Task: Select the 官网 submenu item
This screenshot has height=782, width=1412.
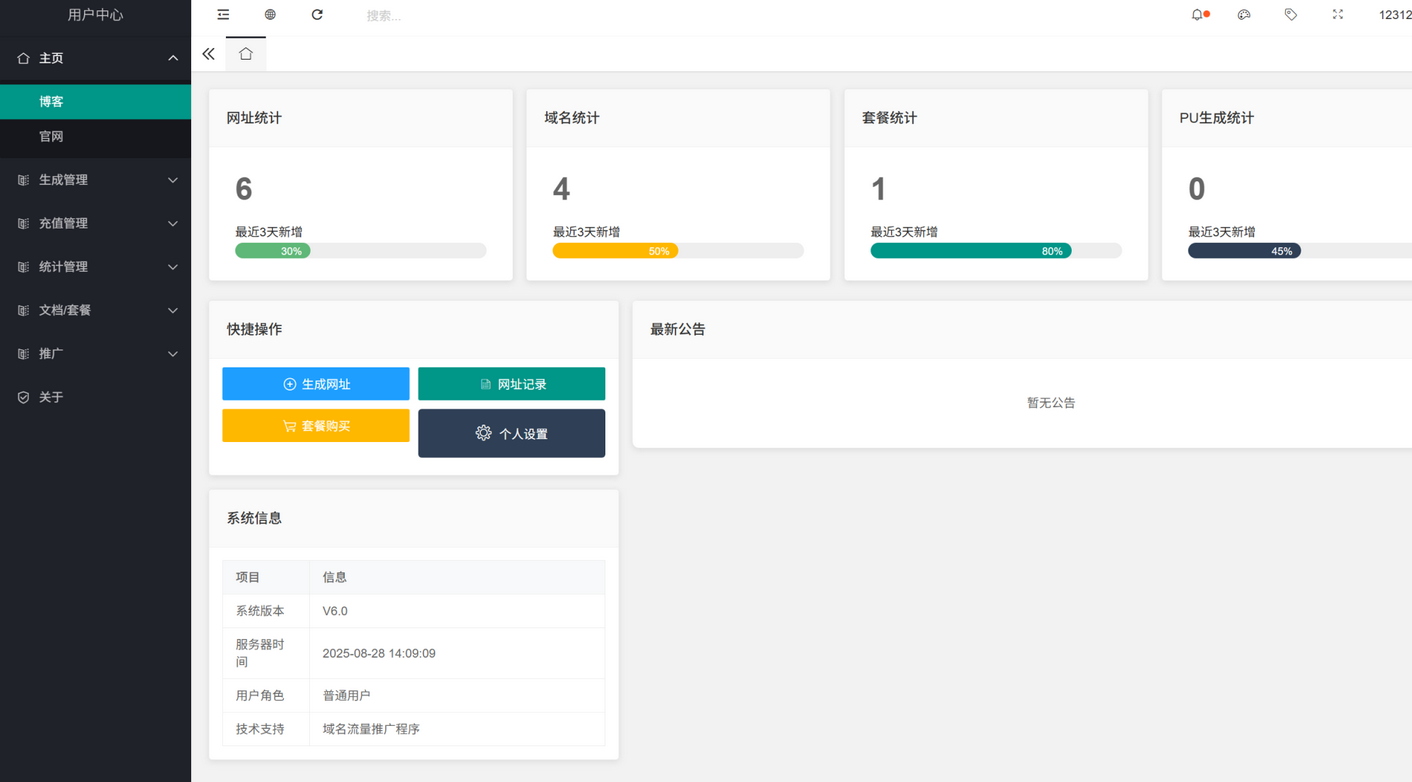Action: pyautogui.click(x=52, y=136)
